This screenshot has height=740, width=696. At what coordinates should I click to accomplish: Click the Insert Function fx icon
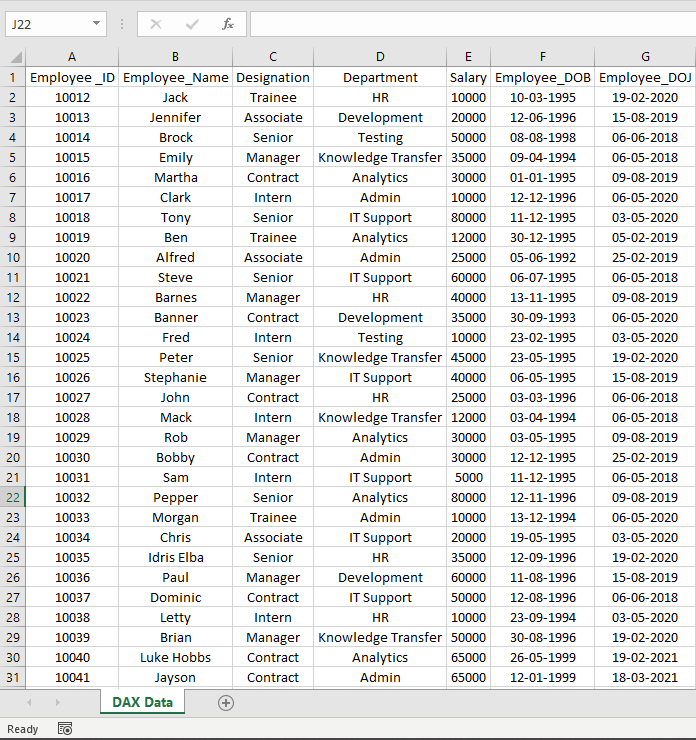[x=228, y=24]
